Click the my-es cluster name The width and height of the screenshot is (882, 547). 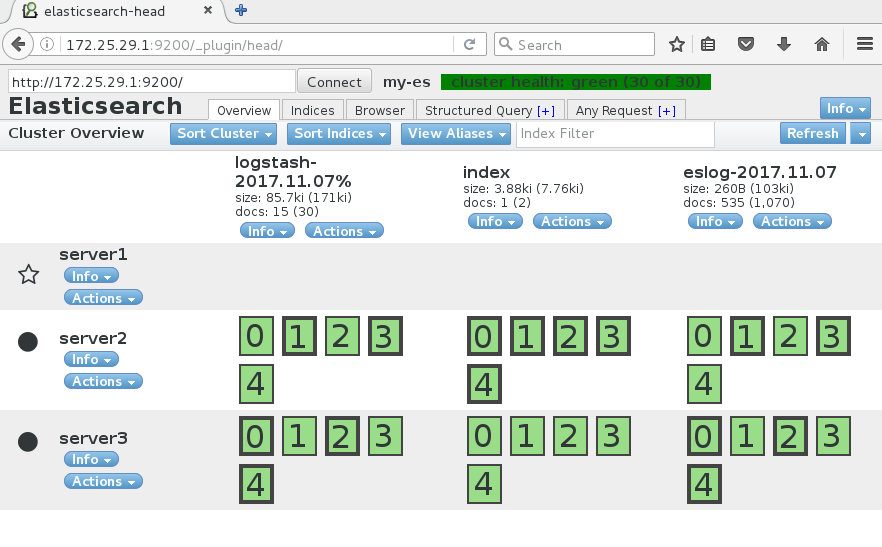[x=407, y=82]
